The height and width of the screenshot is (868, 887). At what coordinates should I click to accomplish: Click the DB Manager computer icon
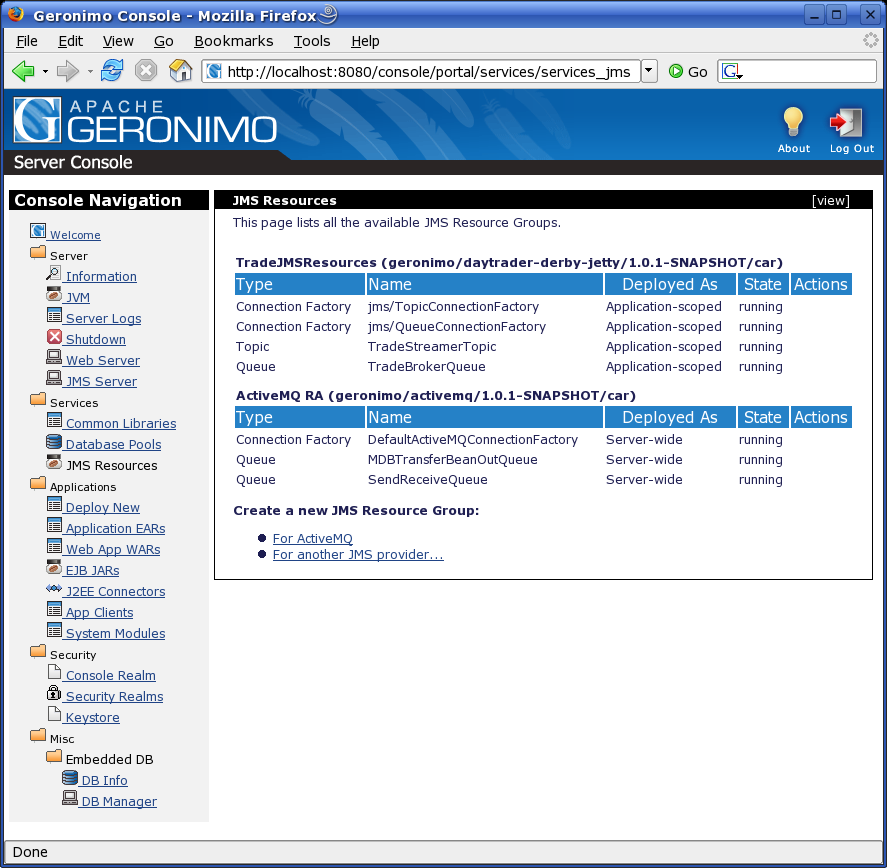[x=70, y=798]
